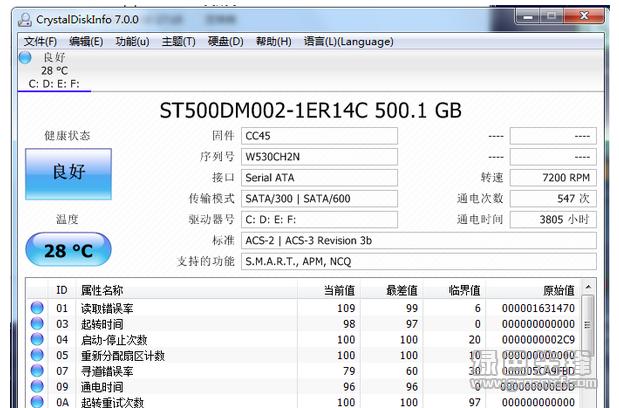Select the 重新分配扇区计数 attribute name

pos(123,356)
